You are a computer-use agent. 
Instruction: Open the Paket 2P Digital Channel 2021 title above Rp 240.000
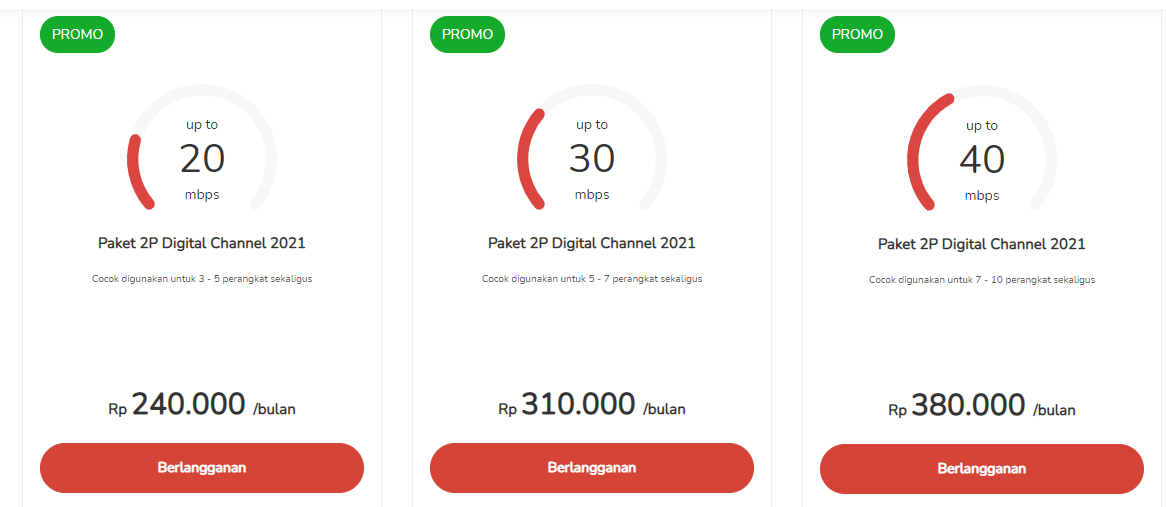(x=202, y=243)
